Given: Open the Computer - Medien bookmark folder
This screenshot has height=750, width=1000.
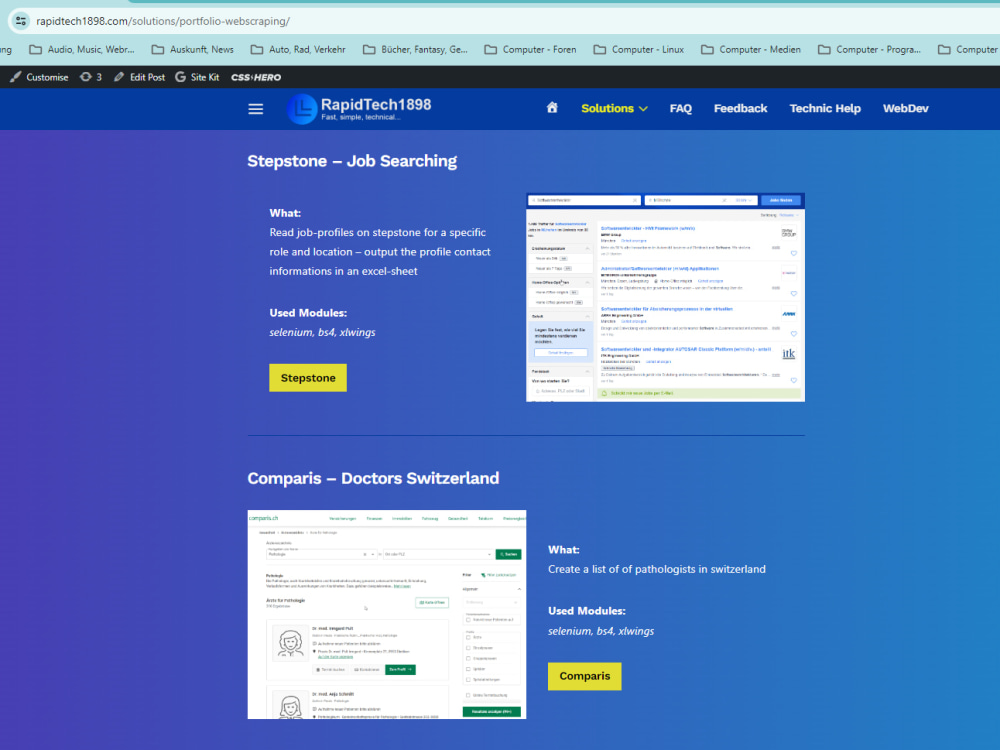Looking at the screenshot, I should (x=751, y=50).
